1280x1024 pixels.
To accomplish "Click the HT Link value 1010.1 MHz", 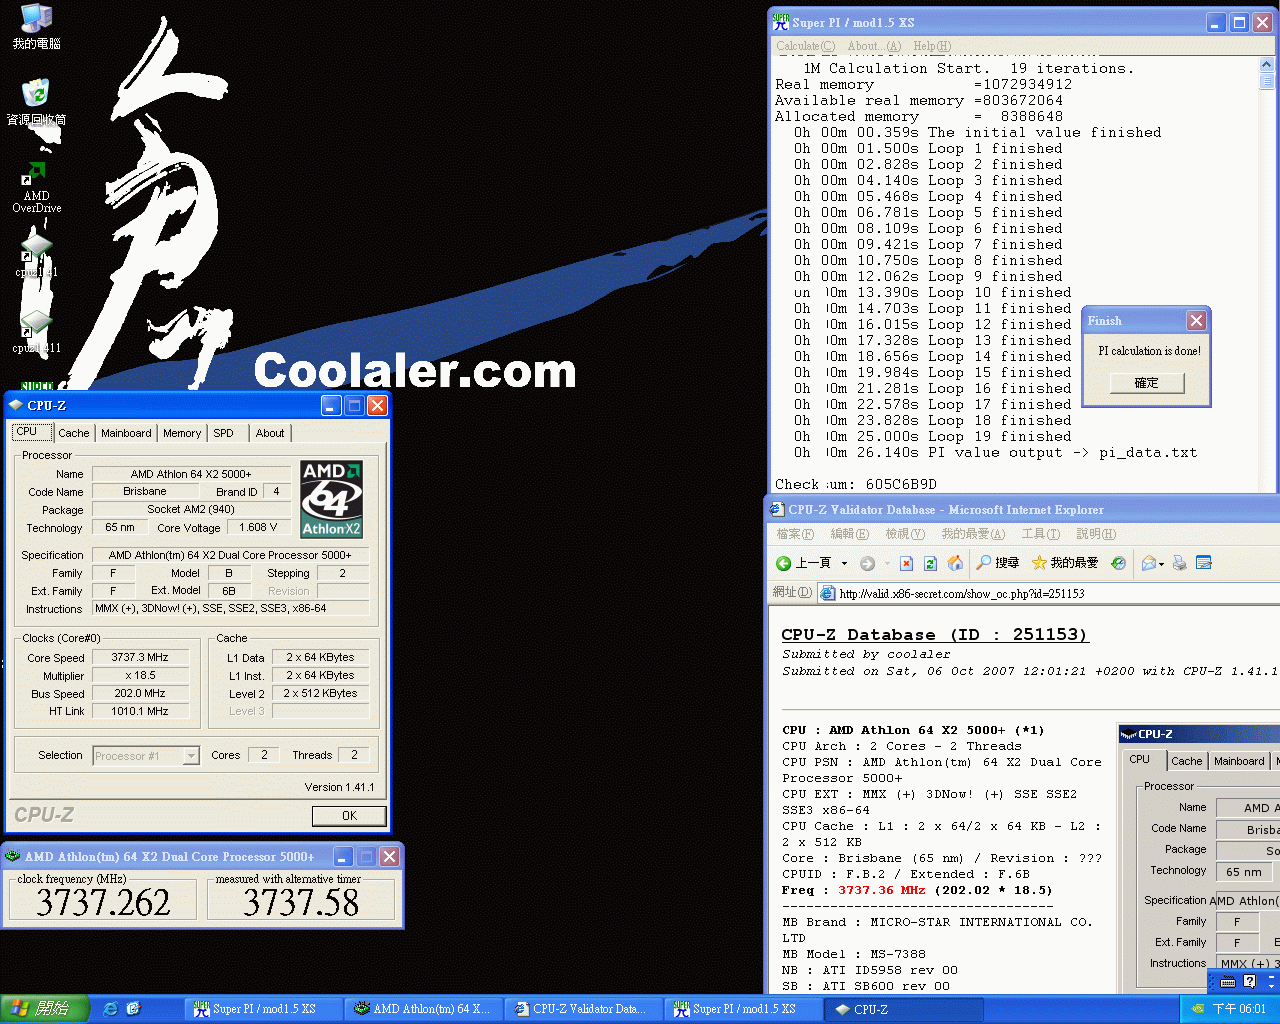I will [x=140, y=711].
